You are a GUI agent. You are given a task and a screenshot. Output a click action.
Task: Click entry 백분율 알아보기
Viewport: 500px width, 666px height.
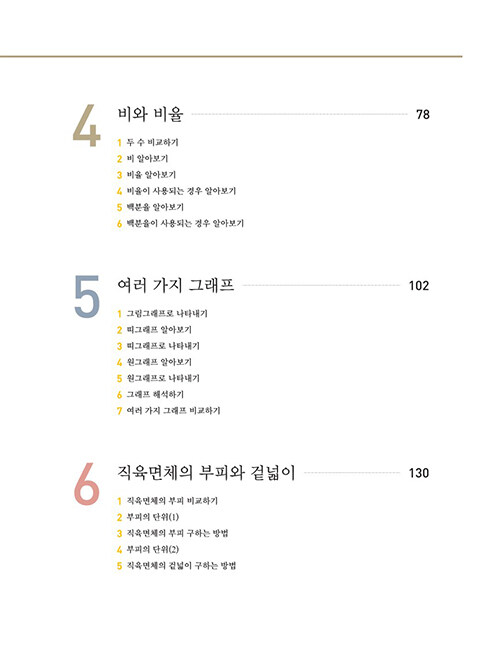155,207
